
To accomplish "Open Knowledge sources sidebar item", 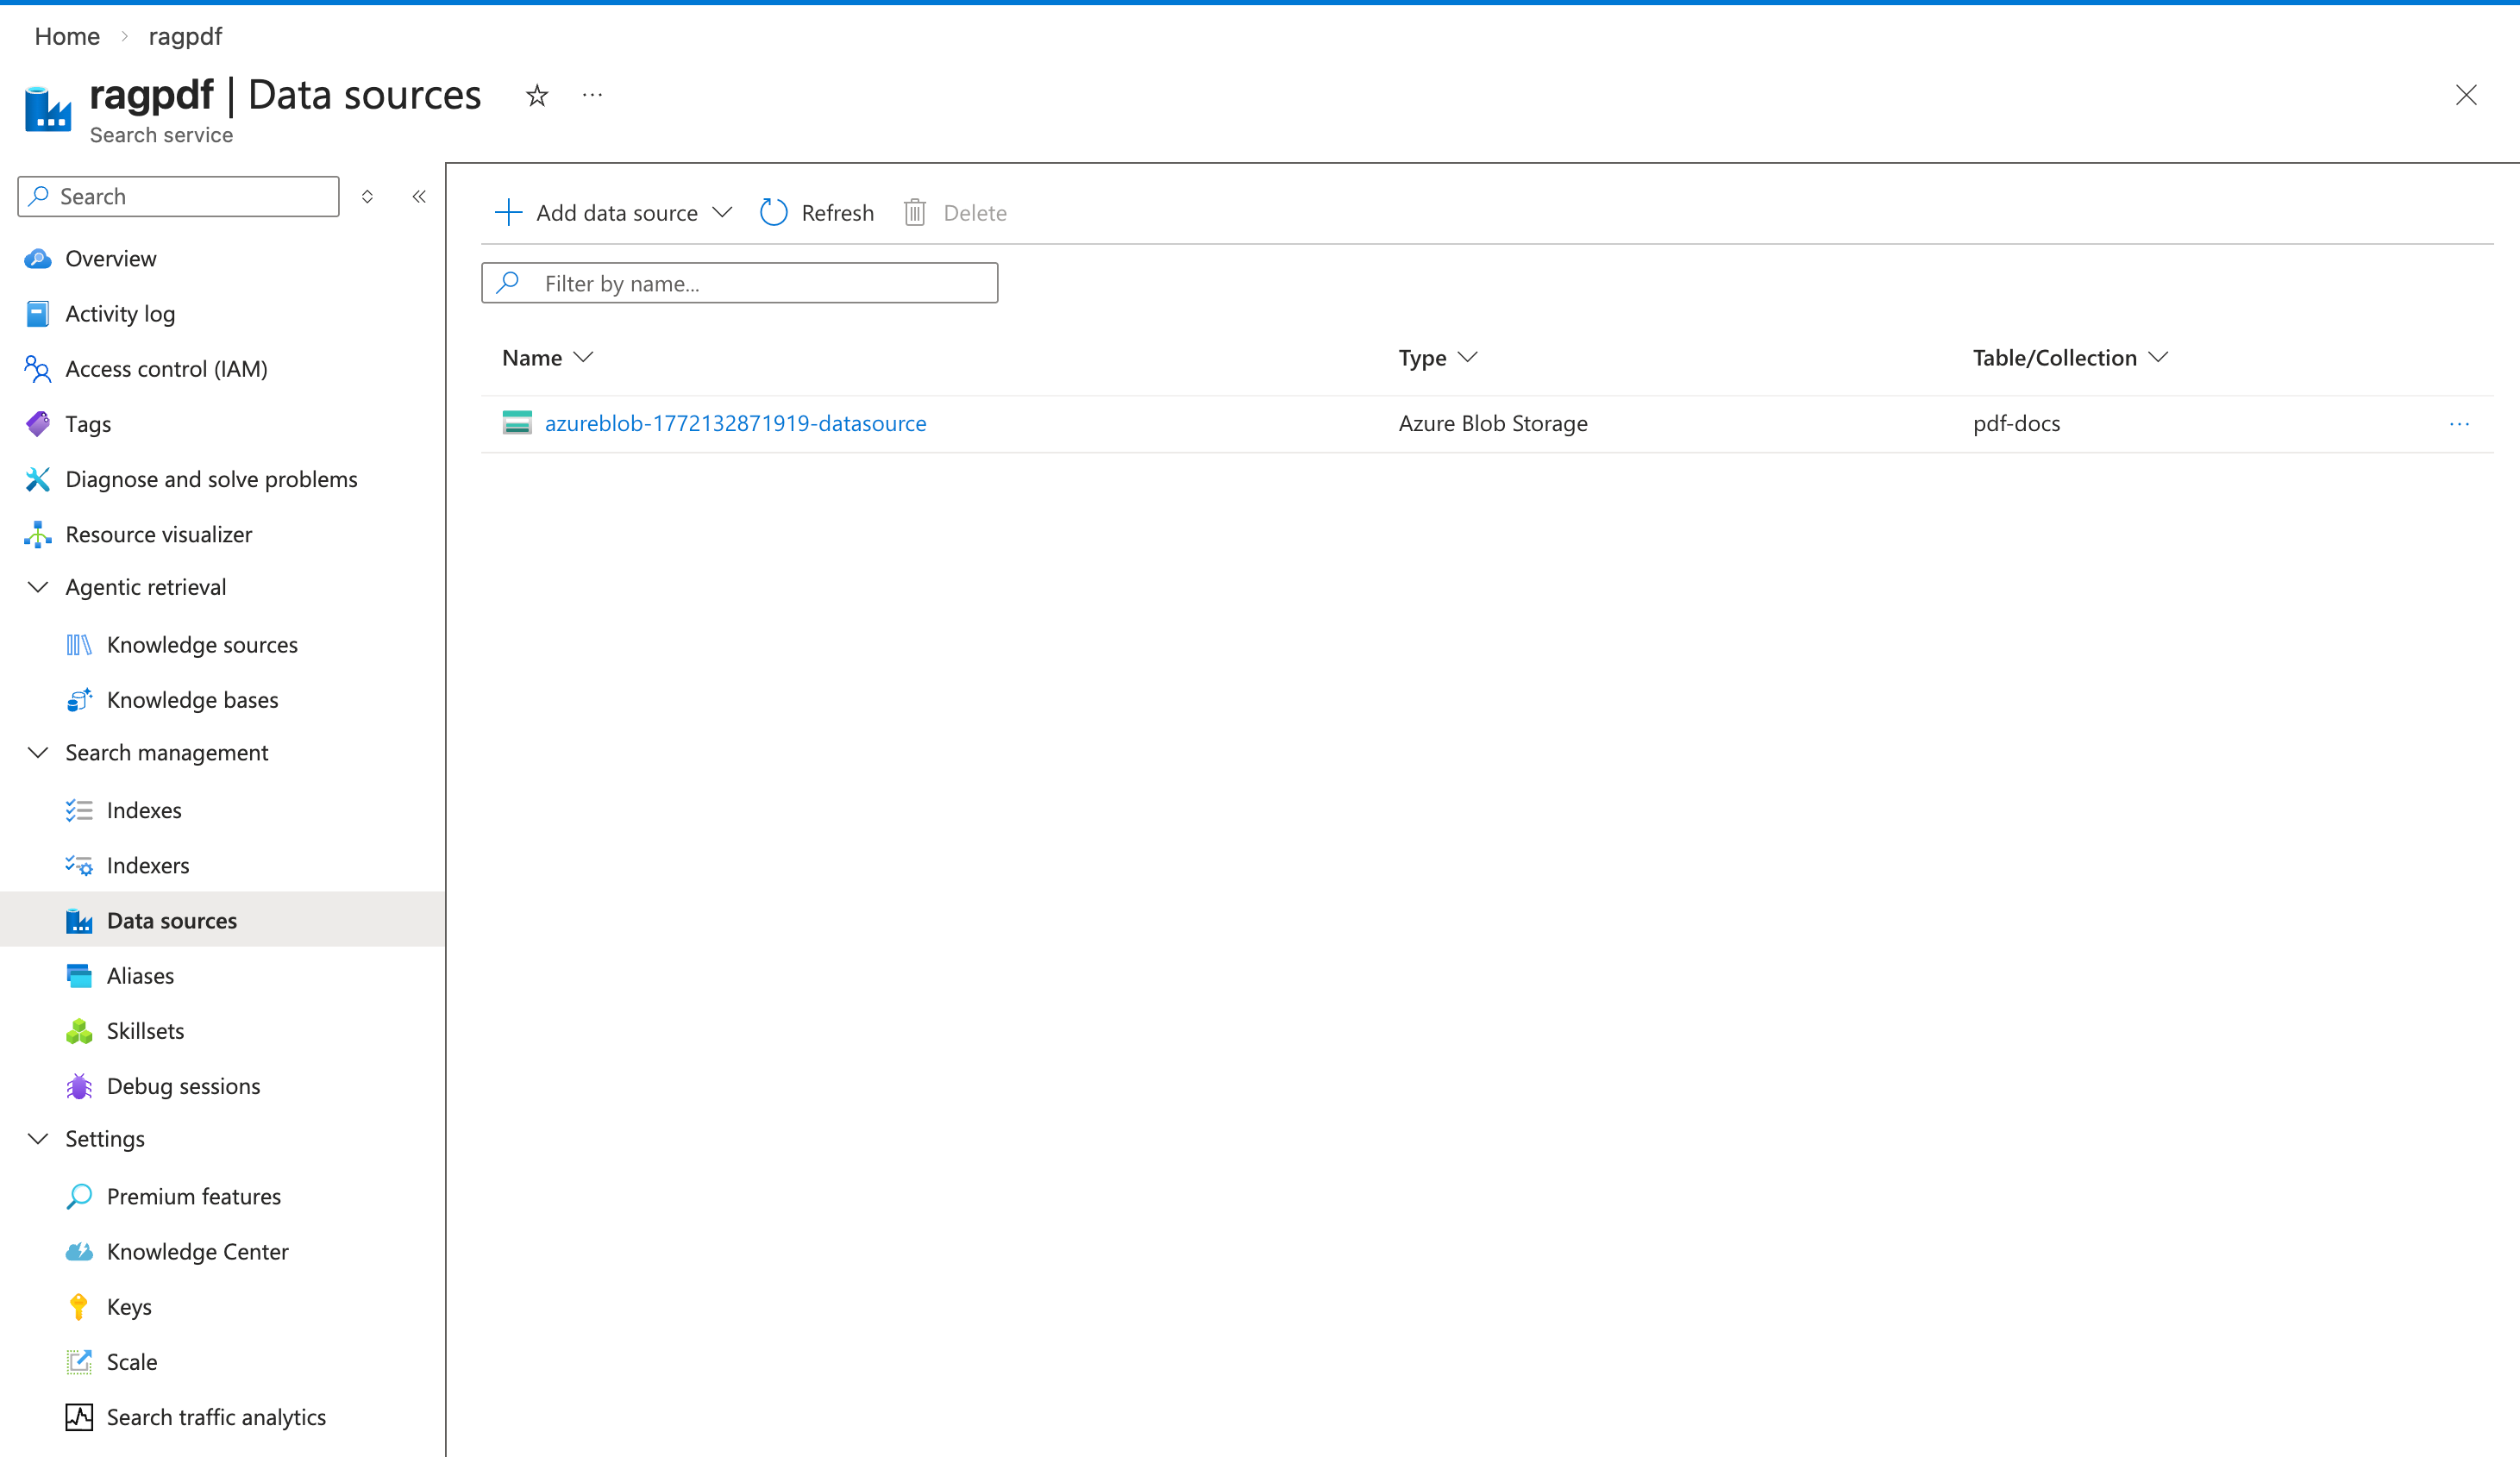I will (x=202, y=645).
